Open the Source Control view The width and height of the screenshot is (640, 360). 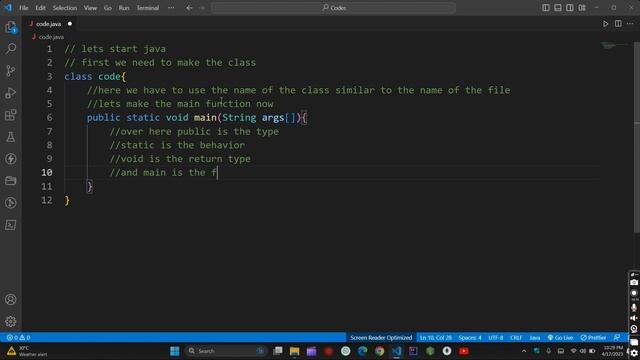11,71
